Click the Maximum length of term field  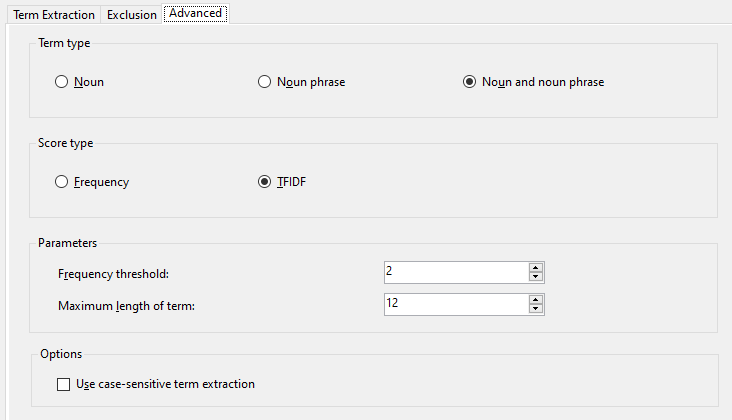(x=455, y=303)
